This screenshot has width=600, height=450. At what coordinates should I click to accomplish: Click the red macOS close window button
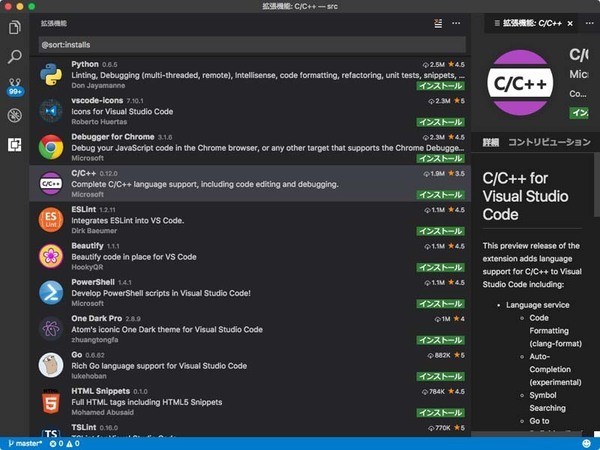[7, 7]
